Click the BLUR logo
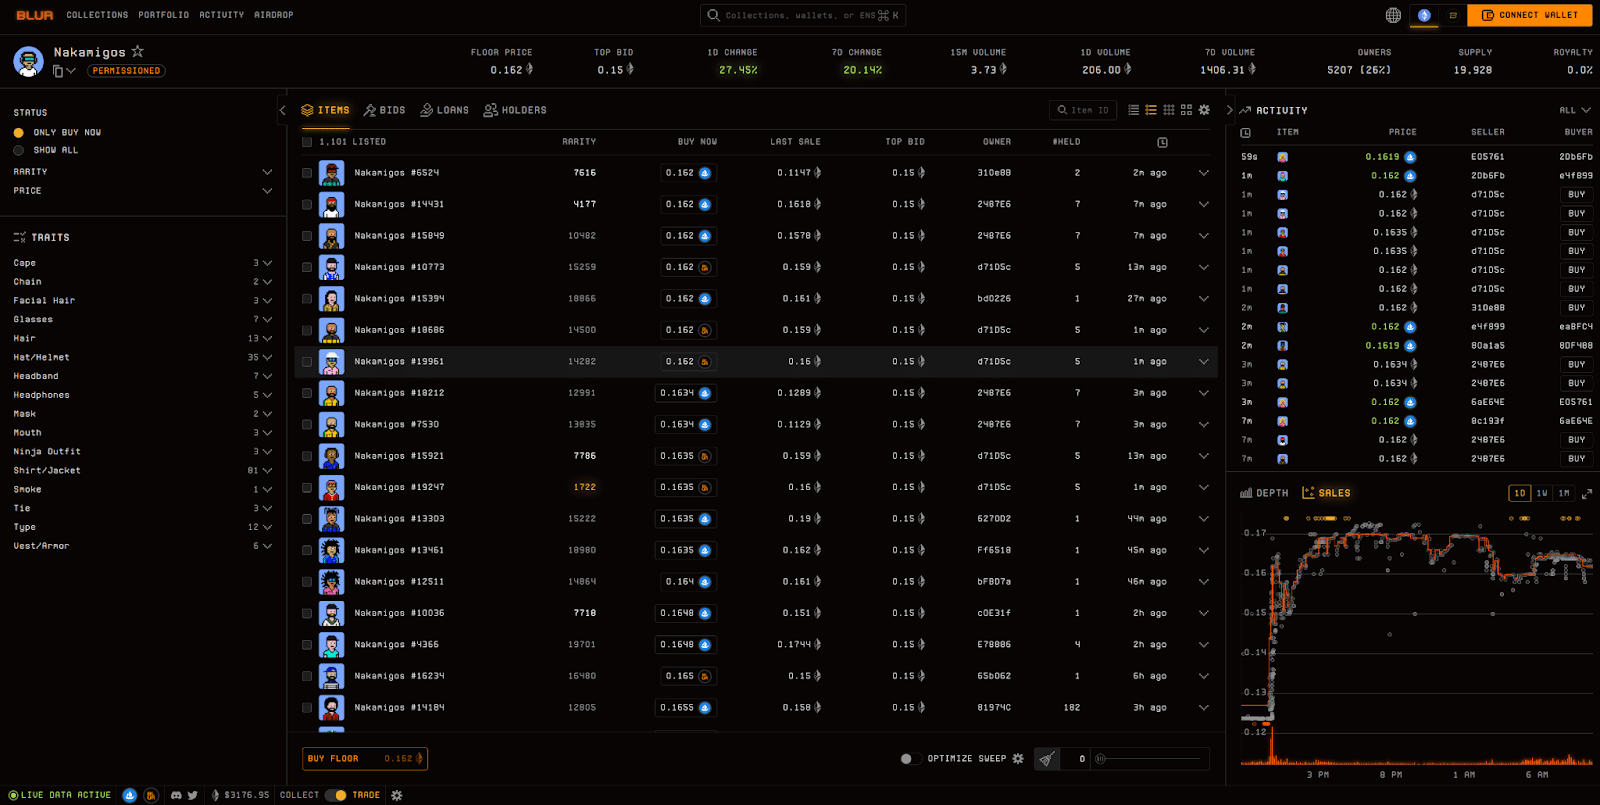The height and width of the screenshot is (805, 1600). (x=34, y=15)
